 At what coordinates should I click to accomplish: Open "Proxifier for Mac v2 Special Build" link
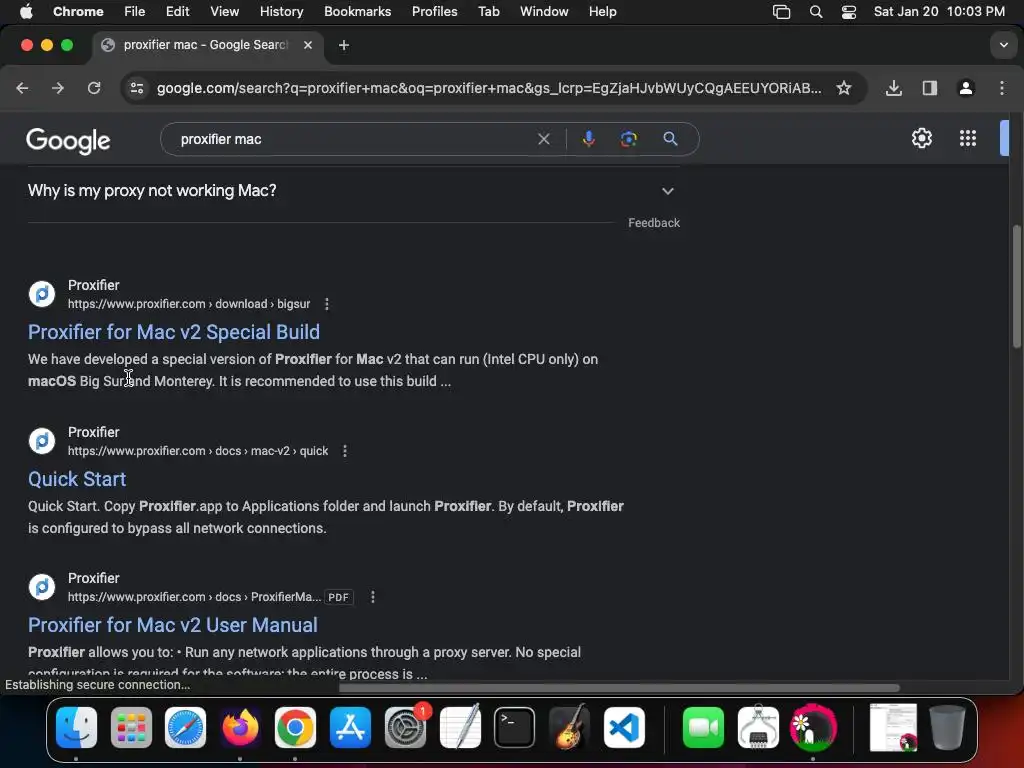[174, 332]
